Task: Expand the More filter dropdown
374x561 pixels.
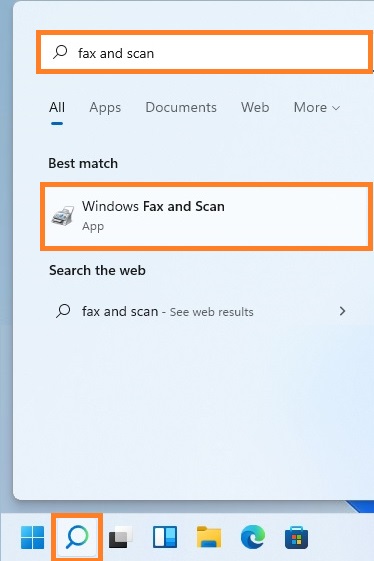Action: 316,107
